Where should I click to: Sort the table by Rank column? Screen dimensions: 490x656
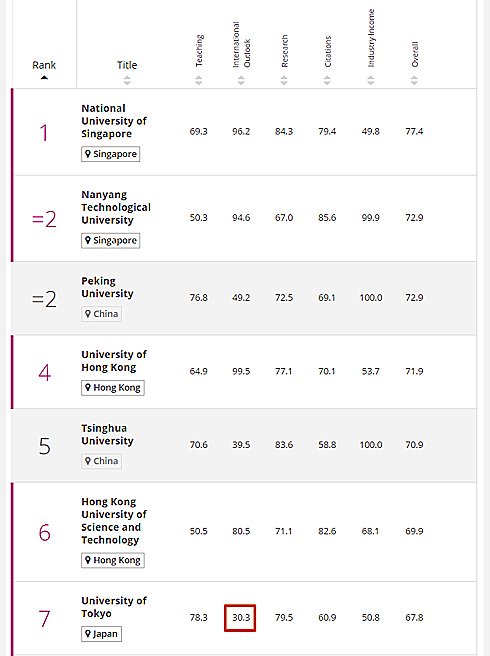pos(44,69)
